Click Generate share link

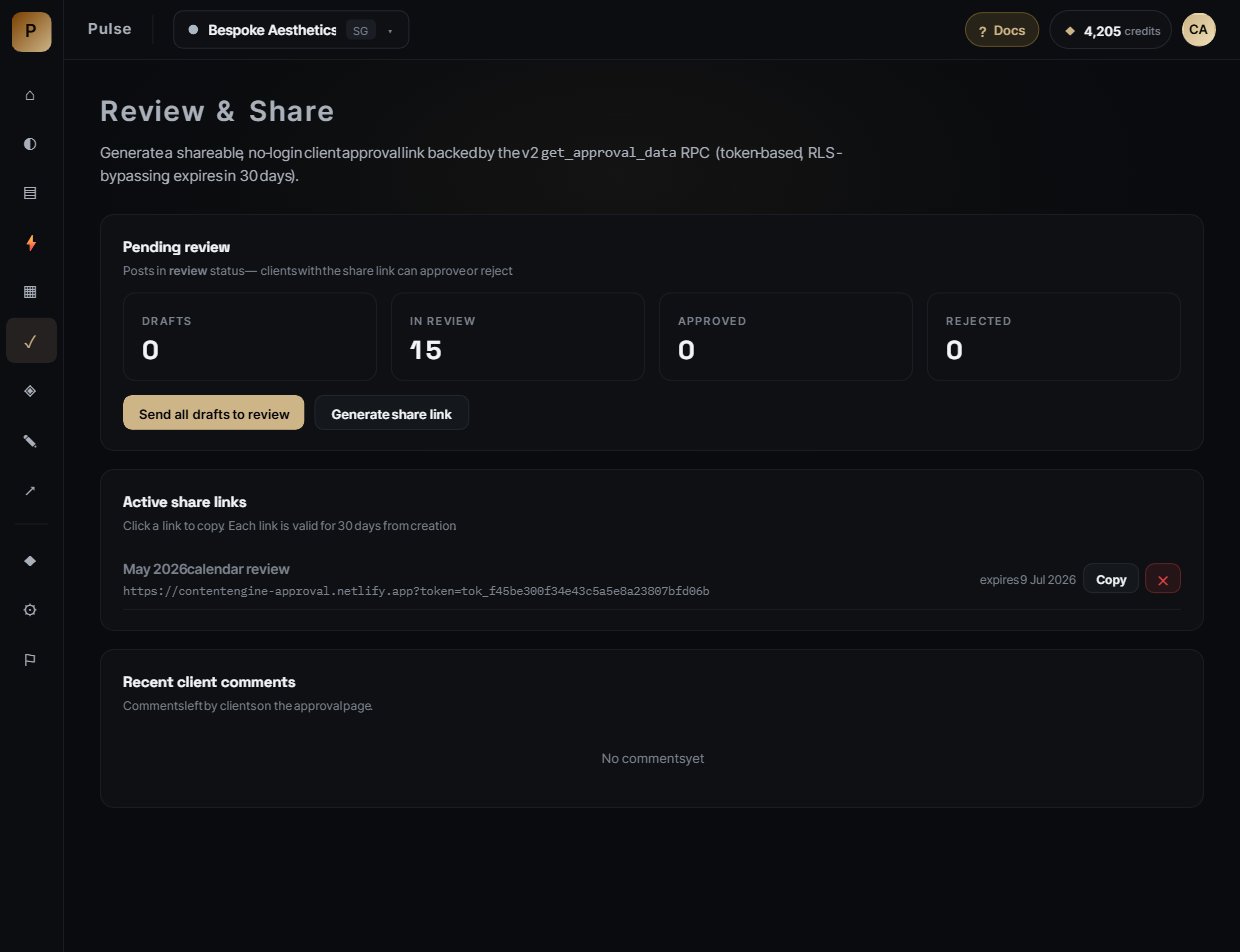pos(392,413)
